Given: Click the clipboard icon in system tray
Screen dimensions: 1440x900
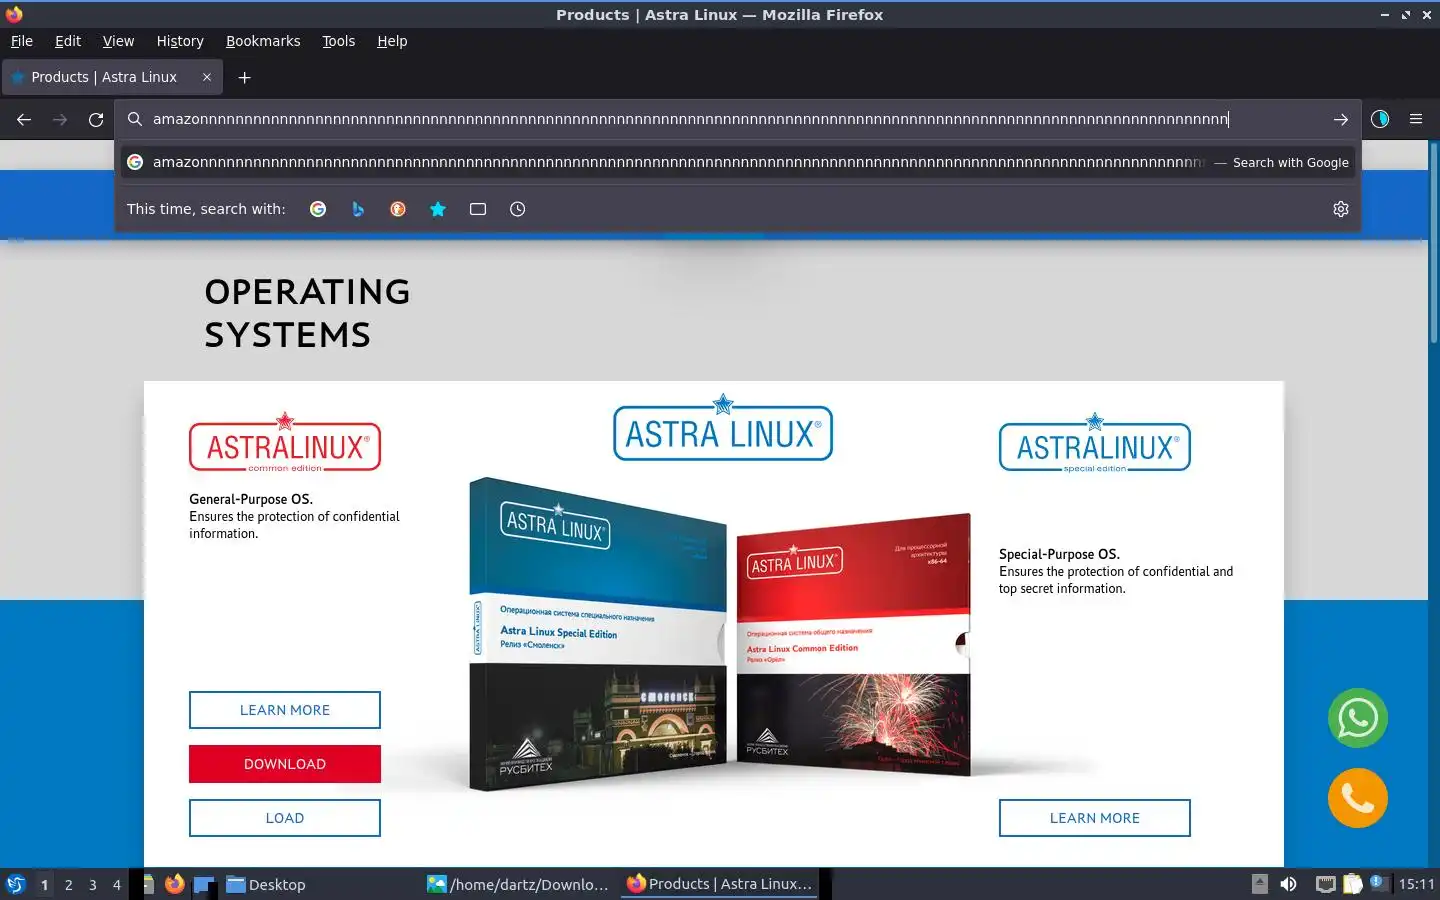Looking at the screenshot, I should point(1352,884).
